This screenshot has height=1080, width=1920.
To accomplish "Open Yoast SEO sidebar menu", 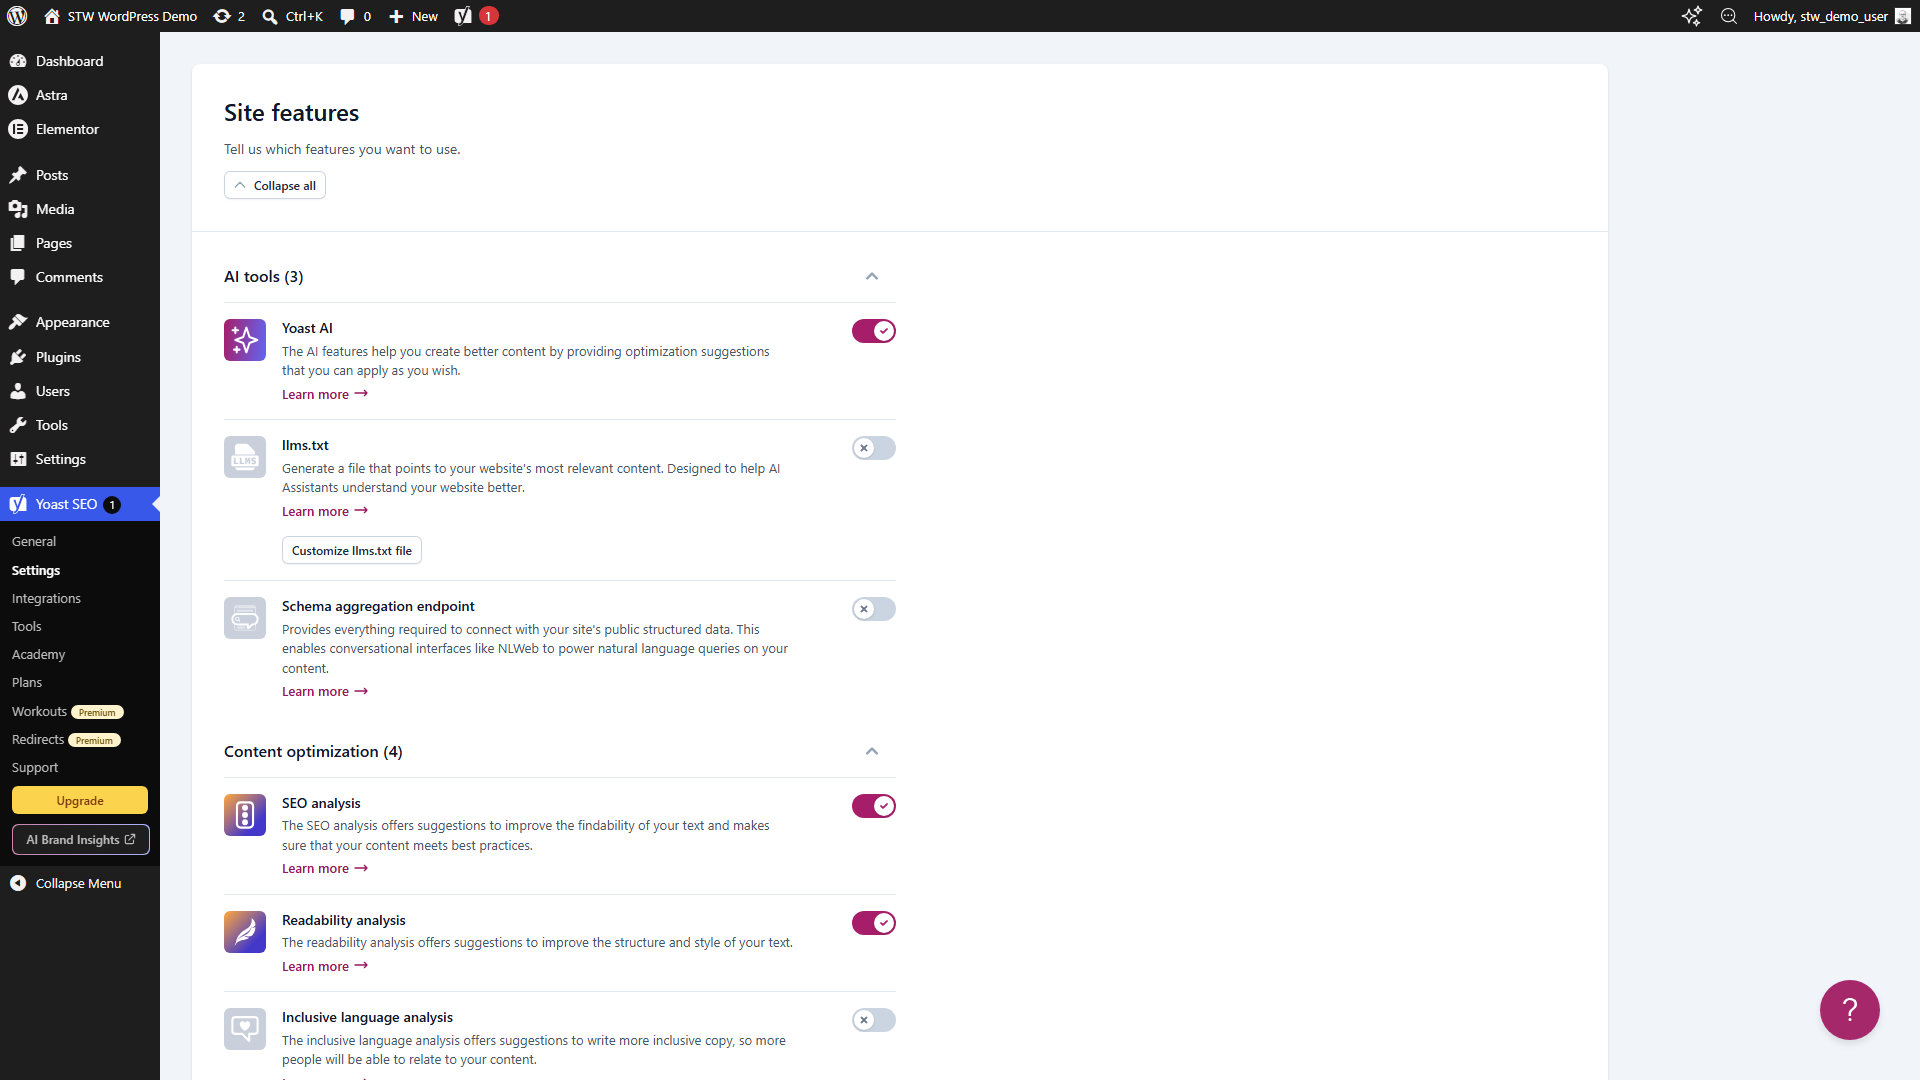I will coord(80,504).
